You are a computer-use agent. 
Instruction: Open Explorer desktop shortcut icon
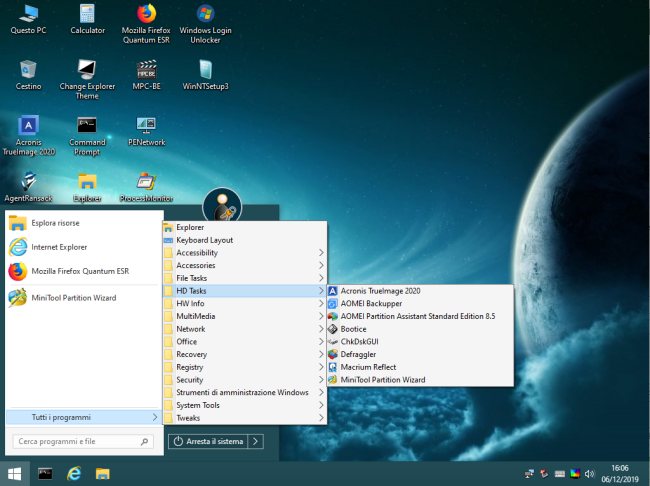pos(87,187)
